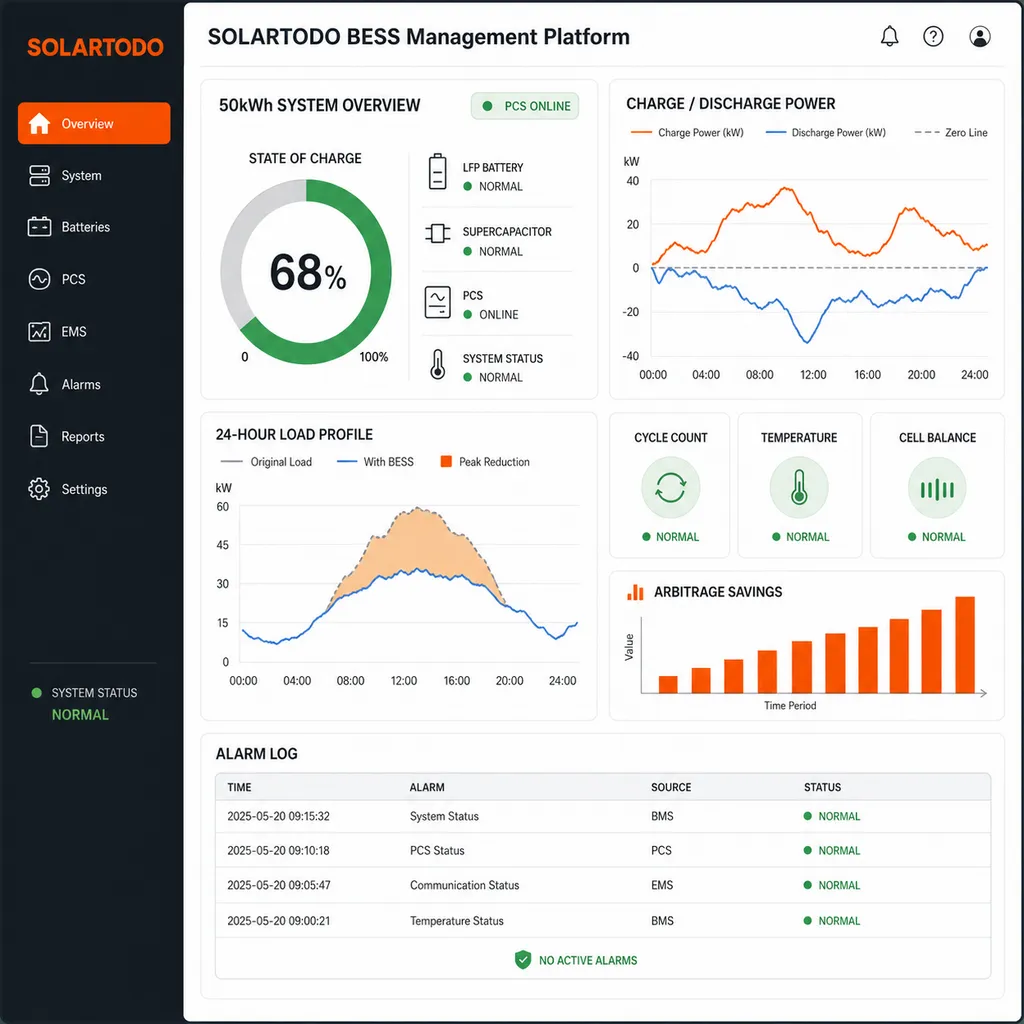Toggle Charge Power legend entry
The image size is (1024, 1024).
tap(687, 133)
